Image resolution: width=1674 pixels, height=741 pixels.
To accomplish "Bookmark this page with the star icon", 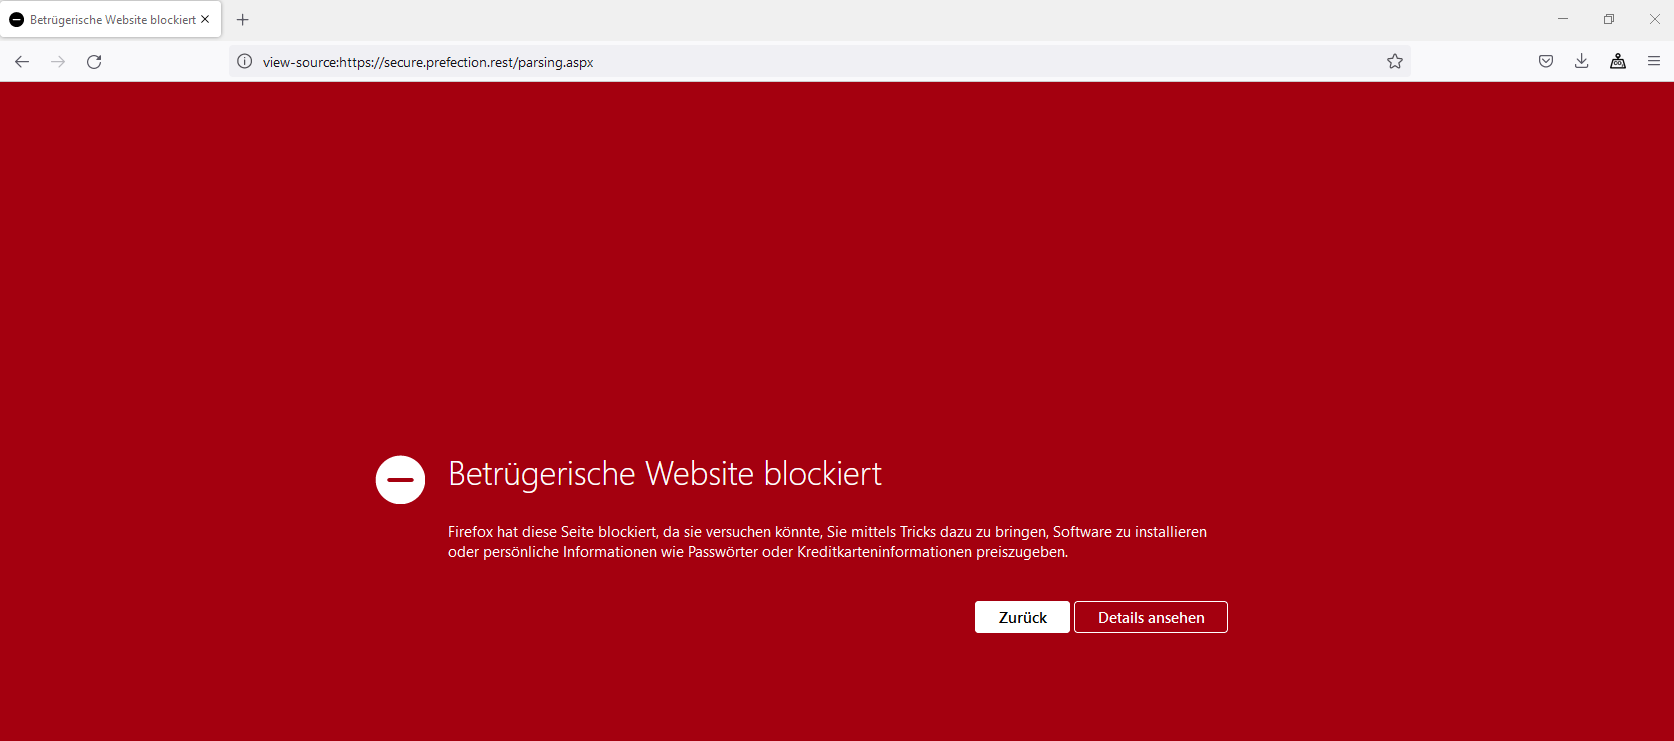I will 1395,62.
